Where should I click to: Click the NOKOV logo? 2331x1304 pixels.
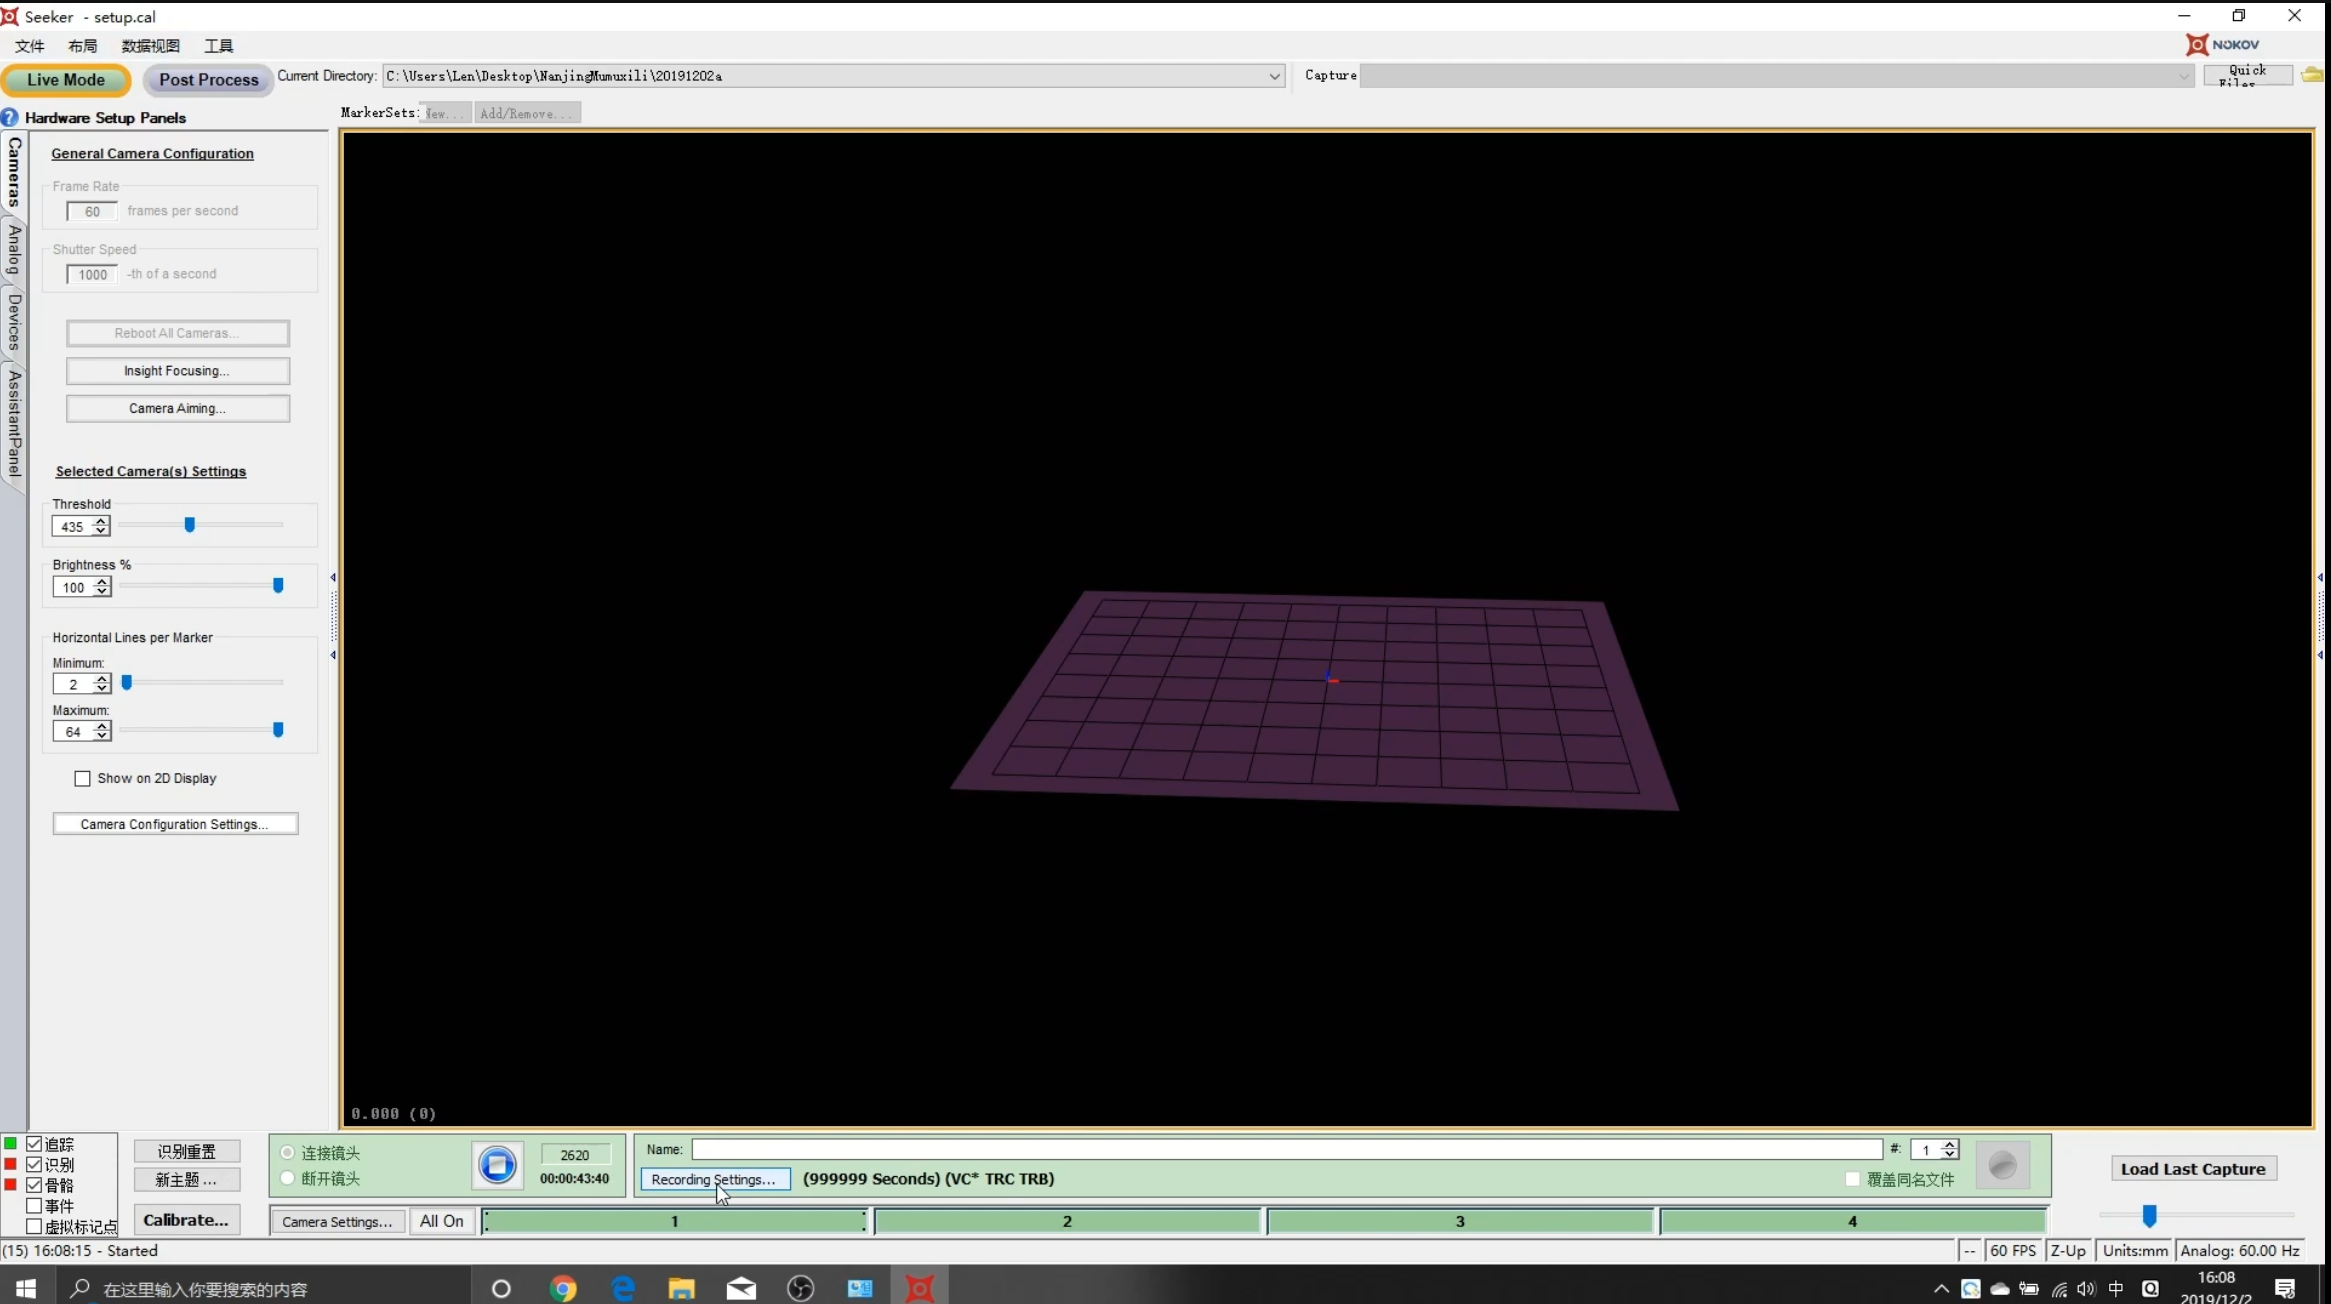[2223, 44]
